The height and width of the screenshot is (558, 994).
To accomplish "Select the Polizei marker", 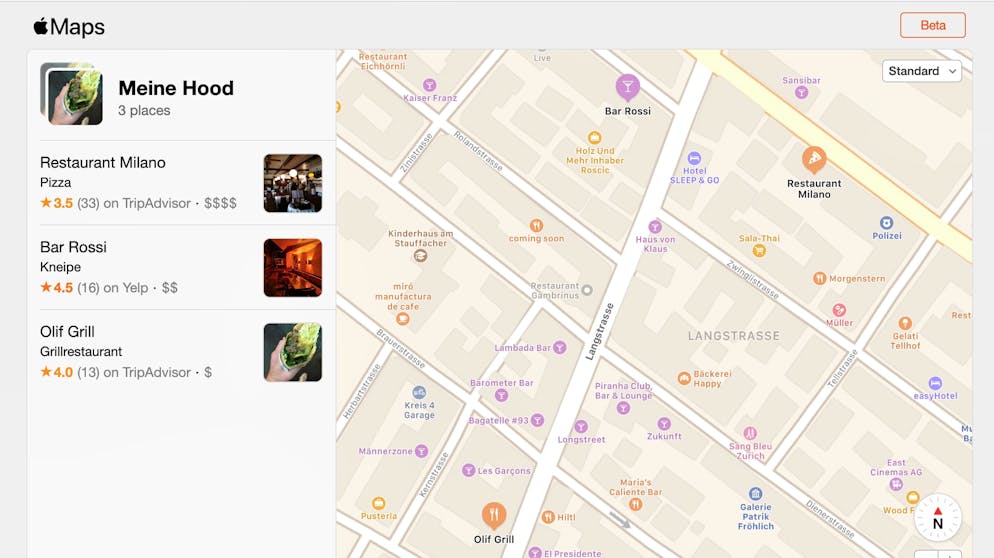I will coord(886,223).
